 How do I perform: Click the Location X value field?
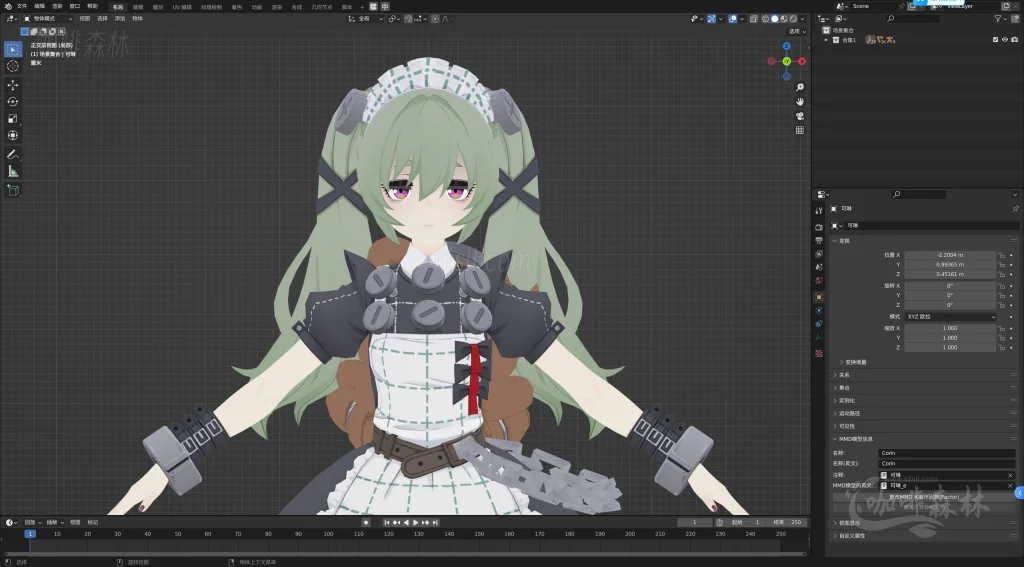coord(950,255)
